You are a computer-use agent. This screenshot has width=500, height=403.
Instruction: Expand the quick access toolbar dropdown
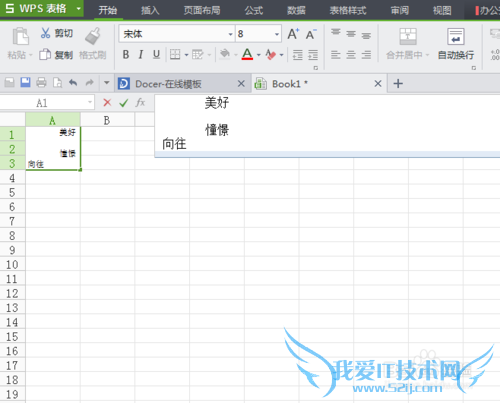click(x=107, y=82)
